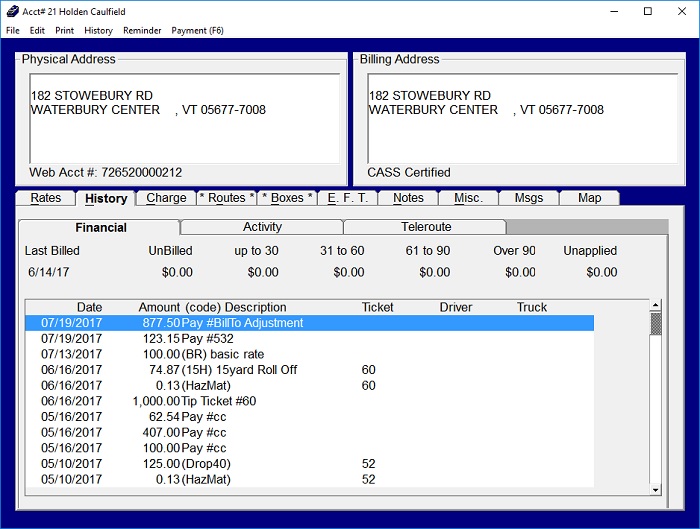Open the Routes tab
The image size is (700, 529).
click(227, 198)
